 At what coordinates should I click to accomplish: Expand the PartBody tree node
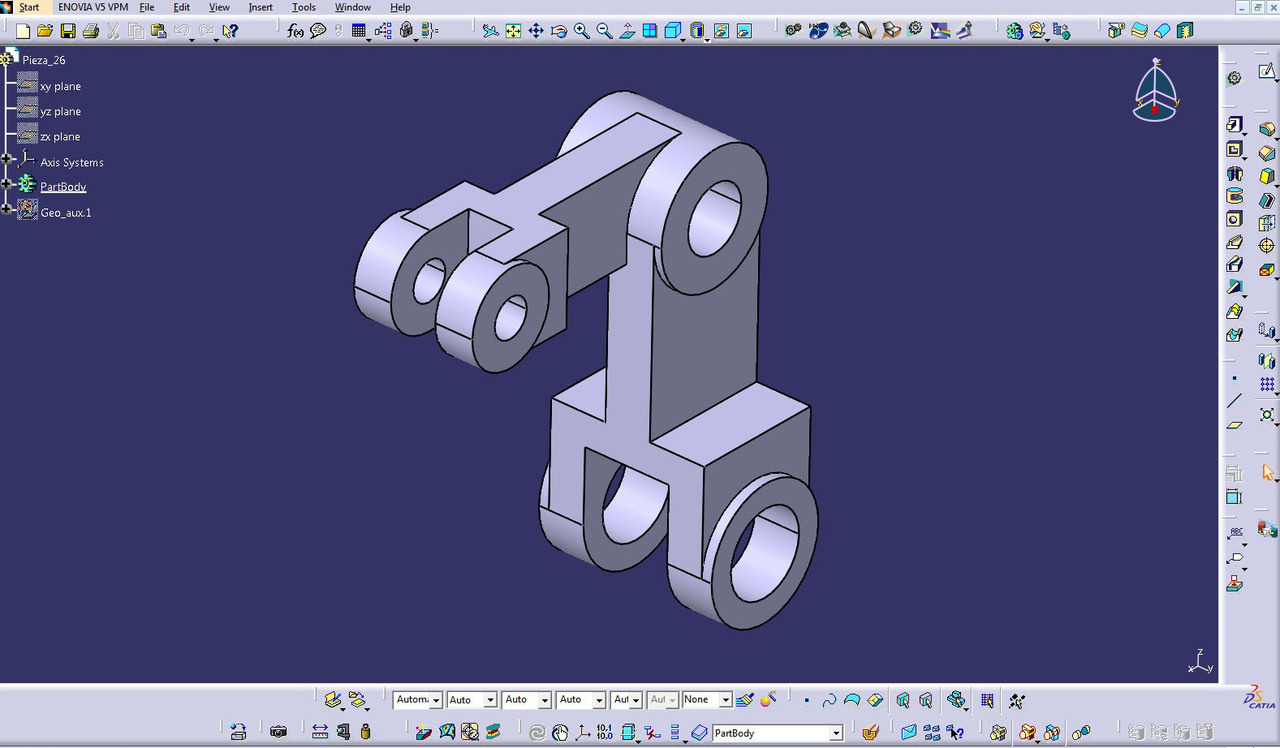[x=7, y=184]
